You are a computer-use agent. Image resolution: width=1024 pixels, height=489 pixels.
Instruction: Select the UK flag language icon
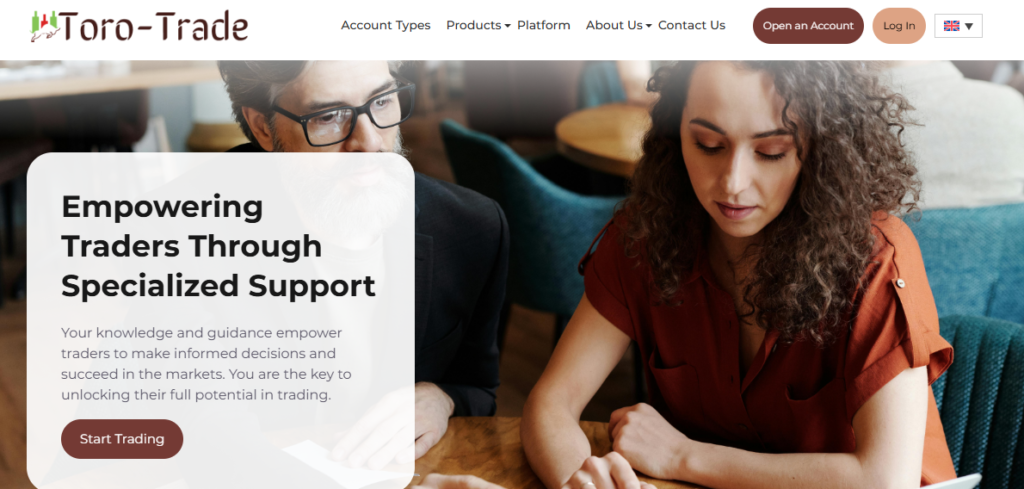[952, 26]
